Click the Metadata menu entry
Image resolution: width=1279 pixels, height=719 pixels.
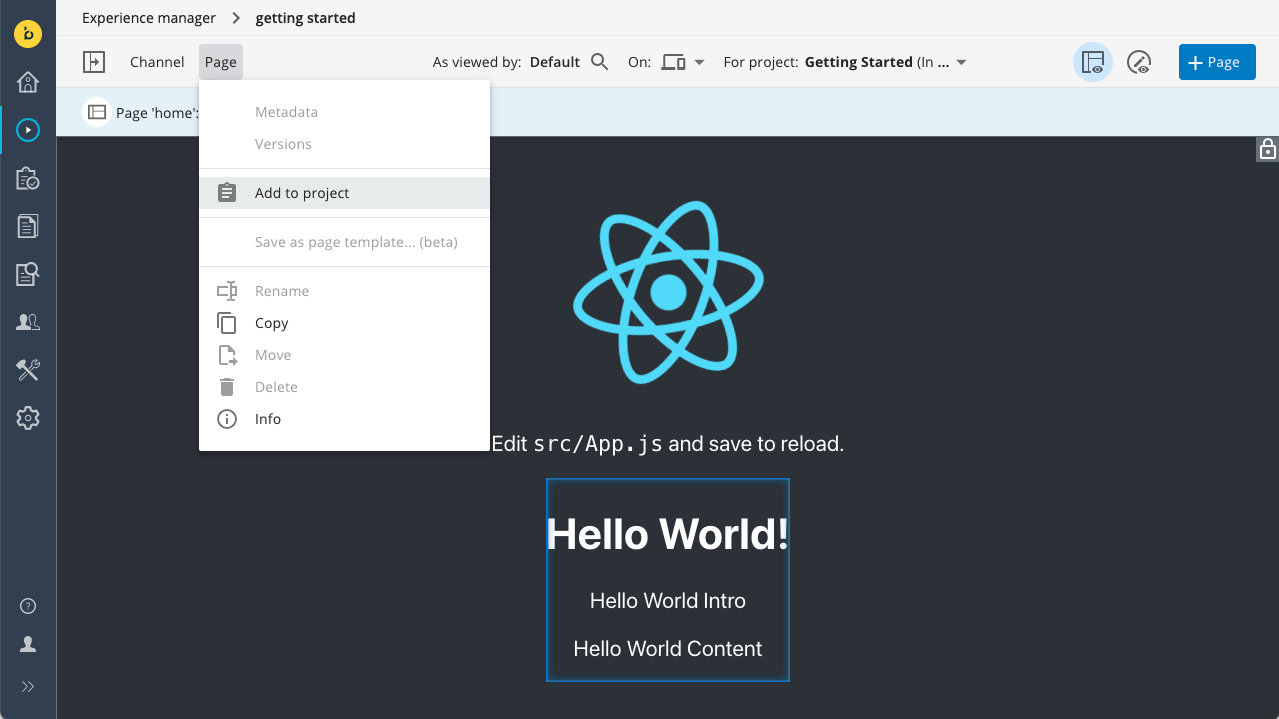point(344,112)
